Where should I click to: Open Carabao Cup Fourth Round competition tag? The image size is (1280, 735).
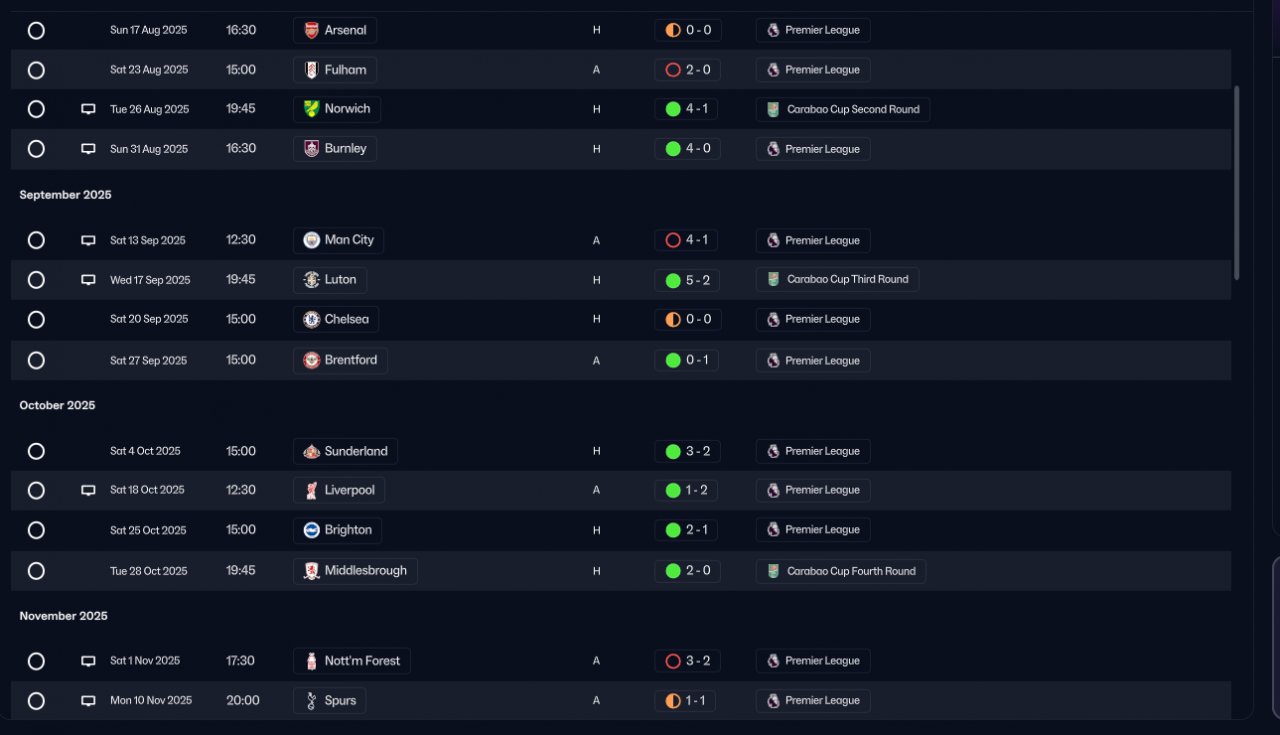click(x=841, y=571)
